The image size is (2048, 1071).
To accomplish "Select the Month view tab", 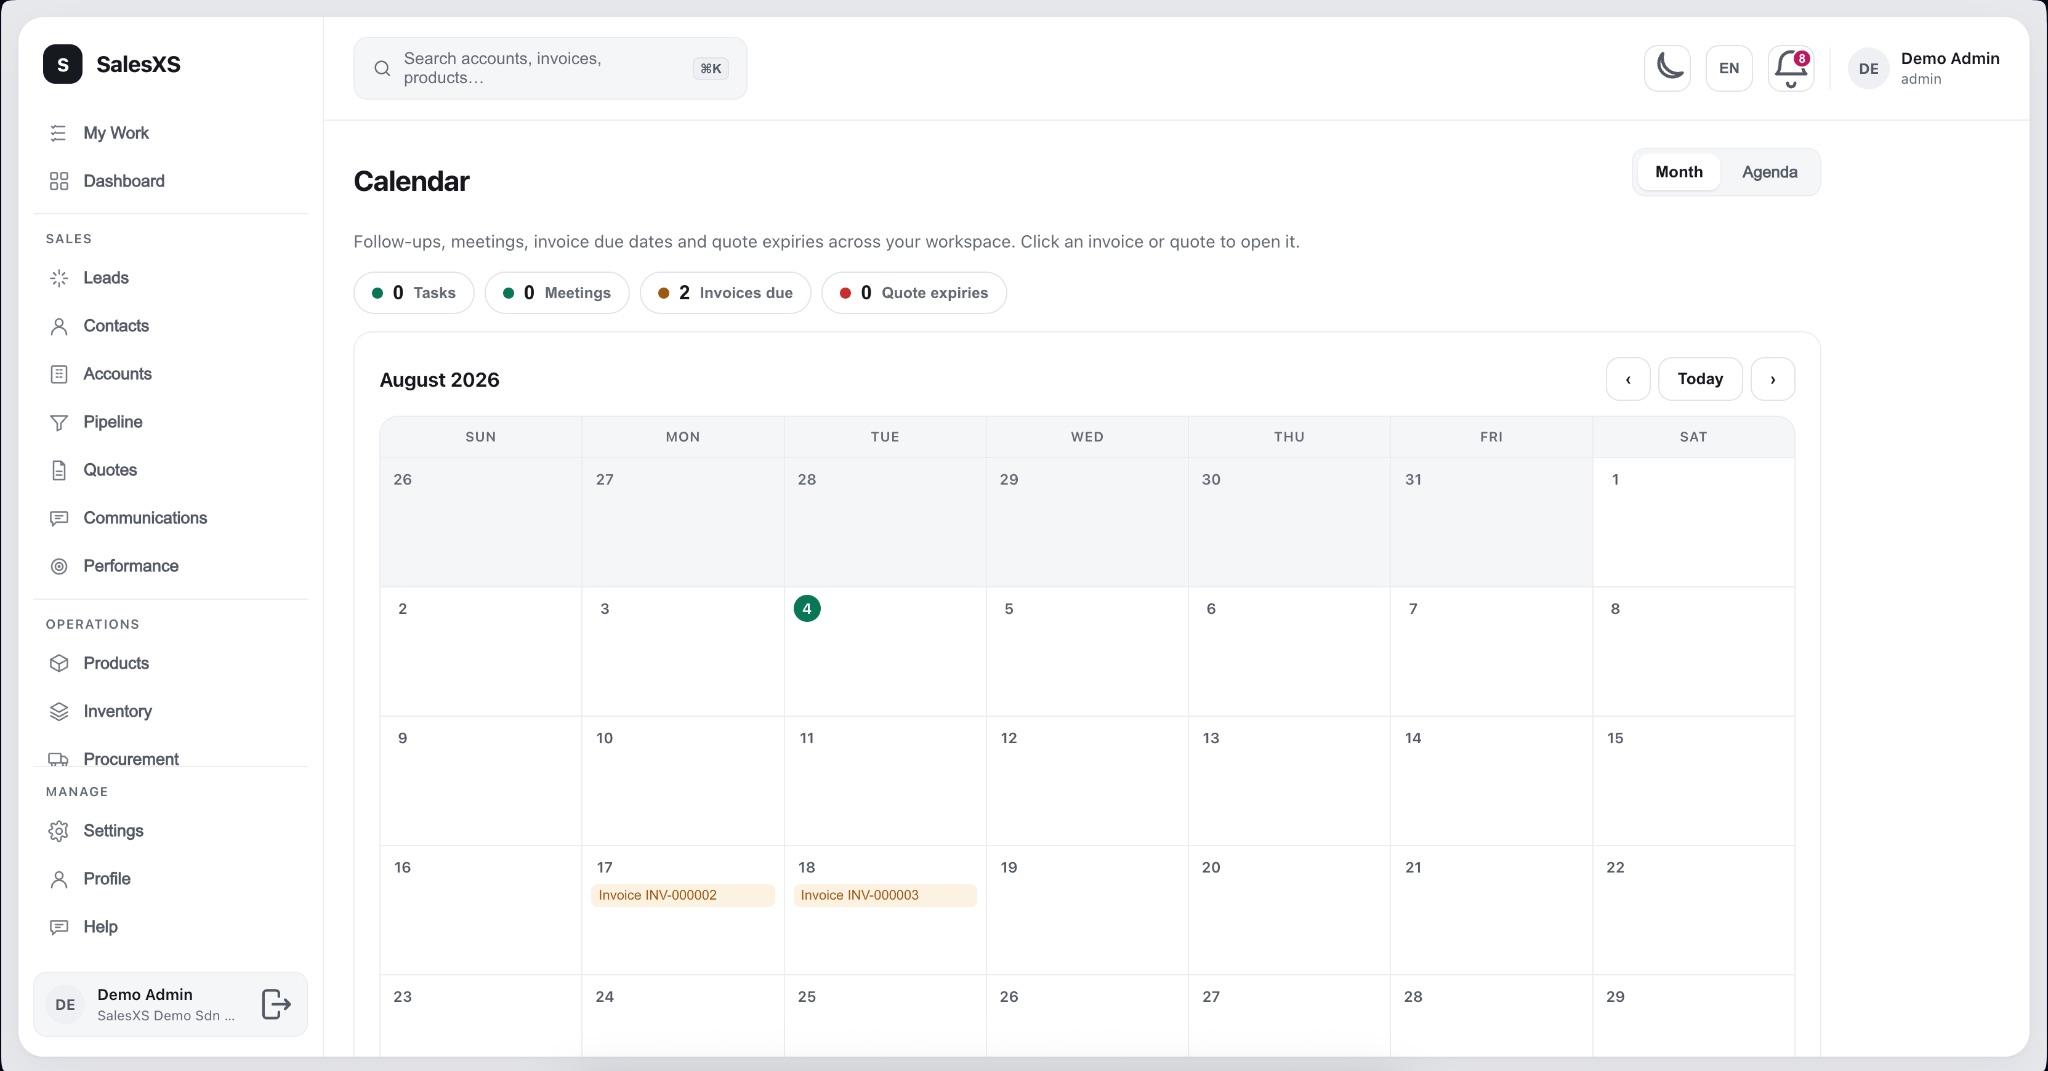I will pyautogui.click(x=1678, y=172).
